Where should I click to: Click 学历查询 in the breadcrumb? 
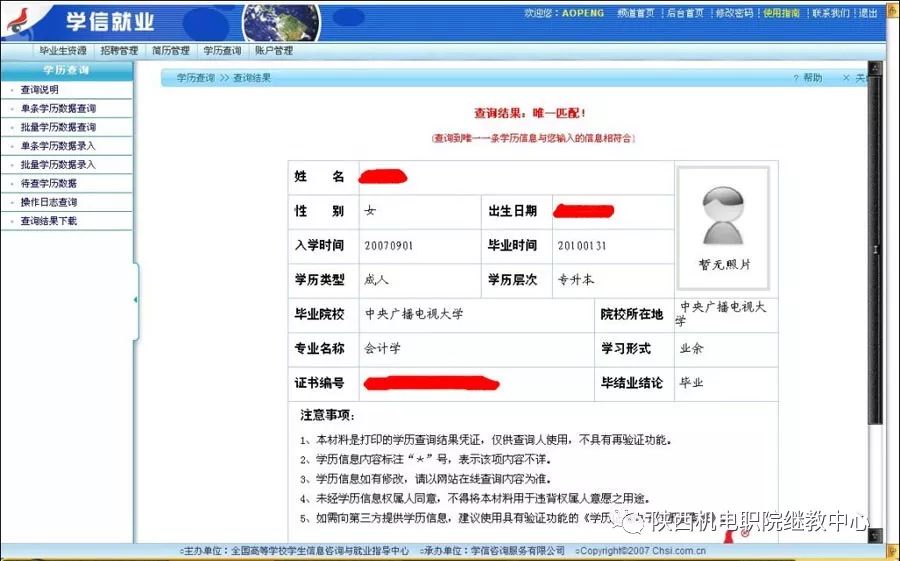pyautogui.click(x=195, y=78)
